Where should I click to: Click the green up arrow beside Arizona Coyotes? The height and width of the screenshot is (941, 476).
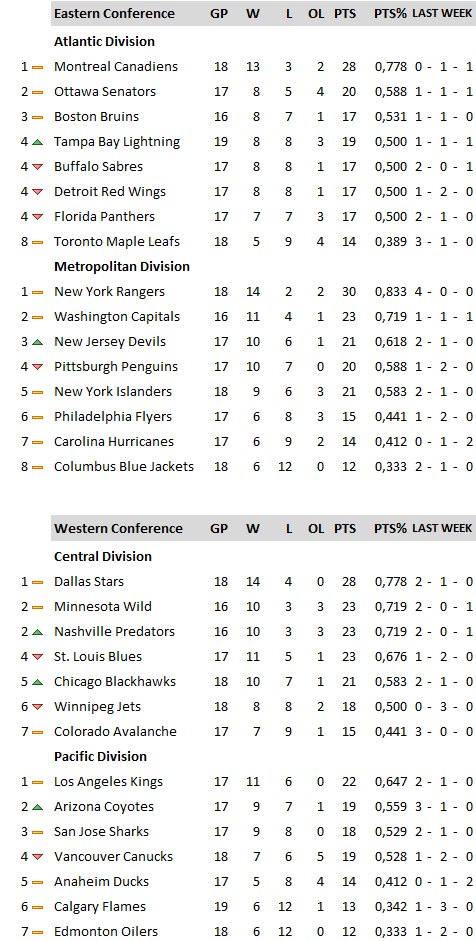(37, 807)
